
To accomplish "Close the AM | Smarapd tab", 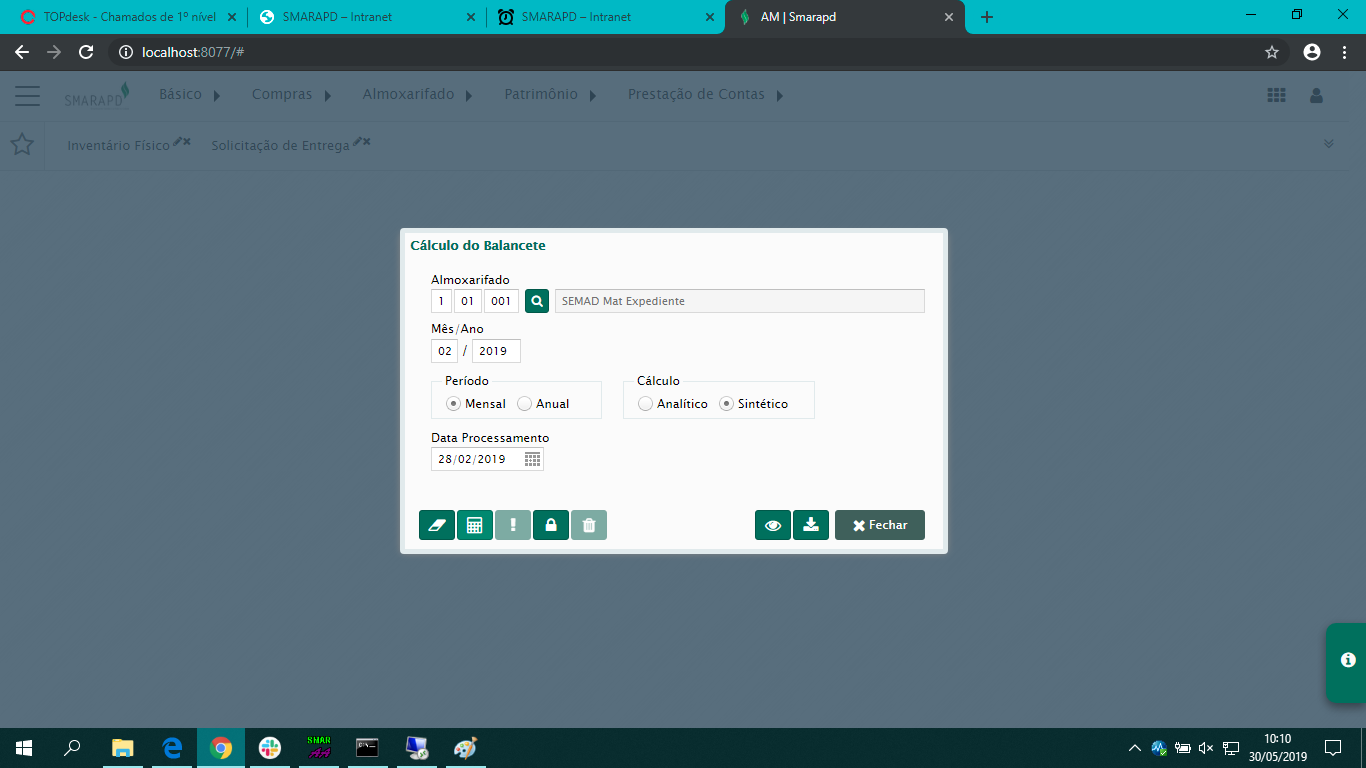I will tap(950, 17).
